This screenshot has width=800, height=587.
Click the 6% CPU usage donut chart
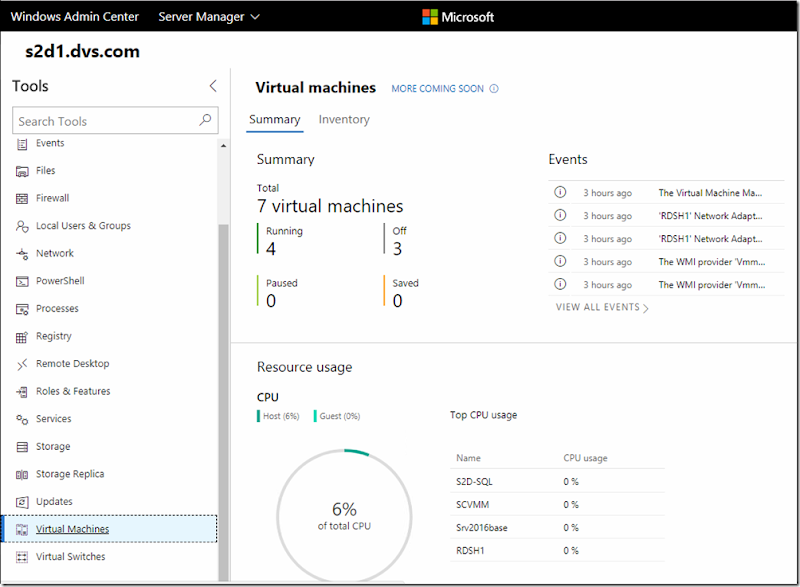pos(344,516)
